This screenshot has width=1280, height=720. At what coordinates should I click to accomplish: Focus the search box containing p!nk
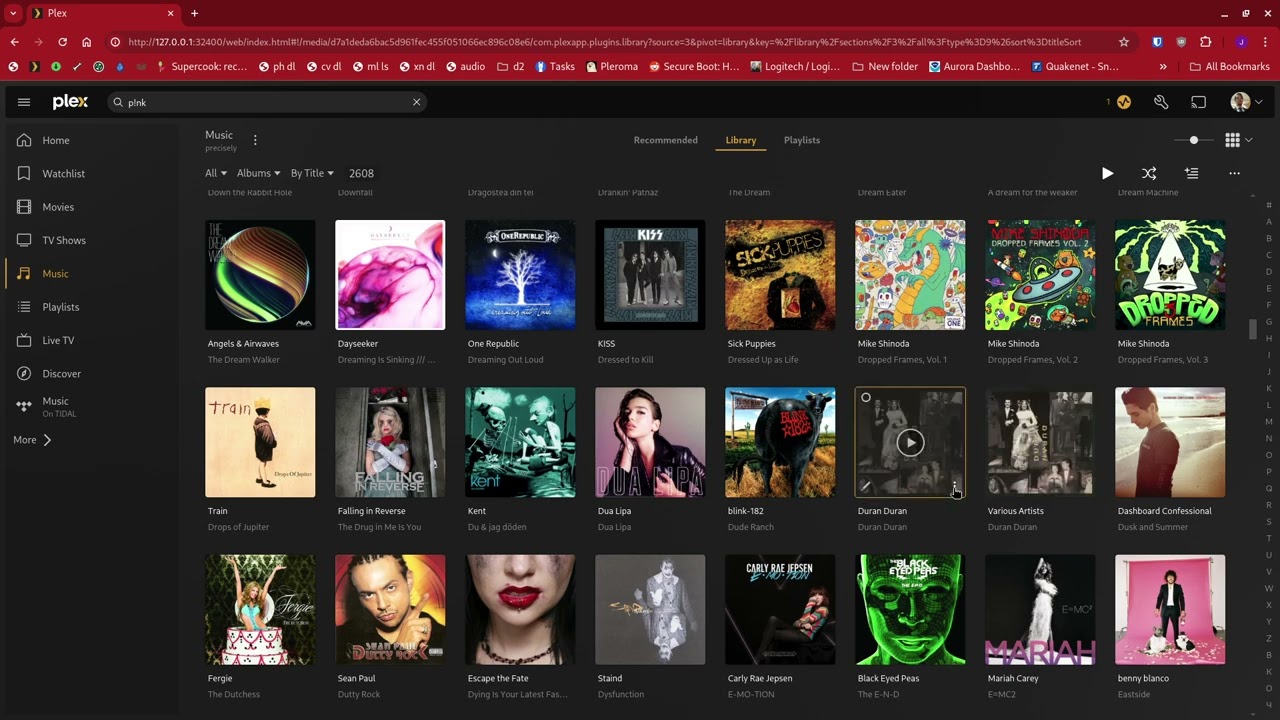coord(266,102)
